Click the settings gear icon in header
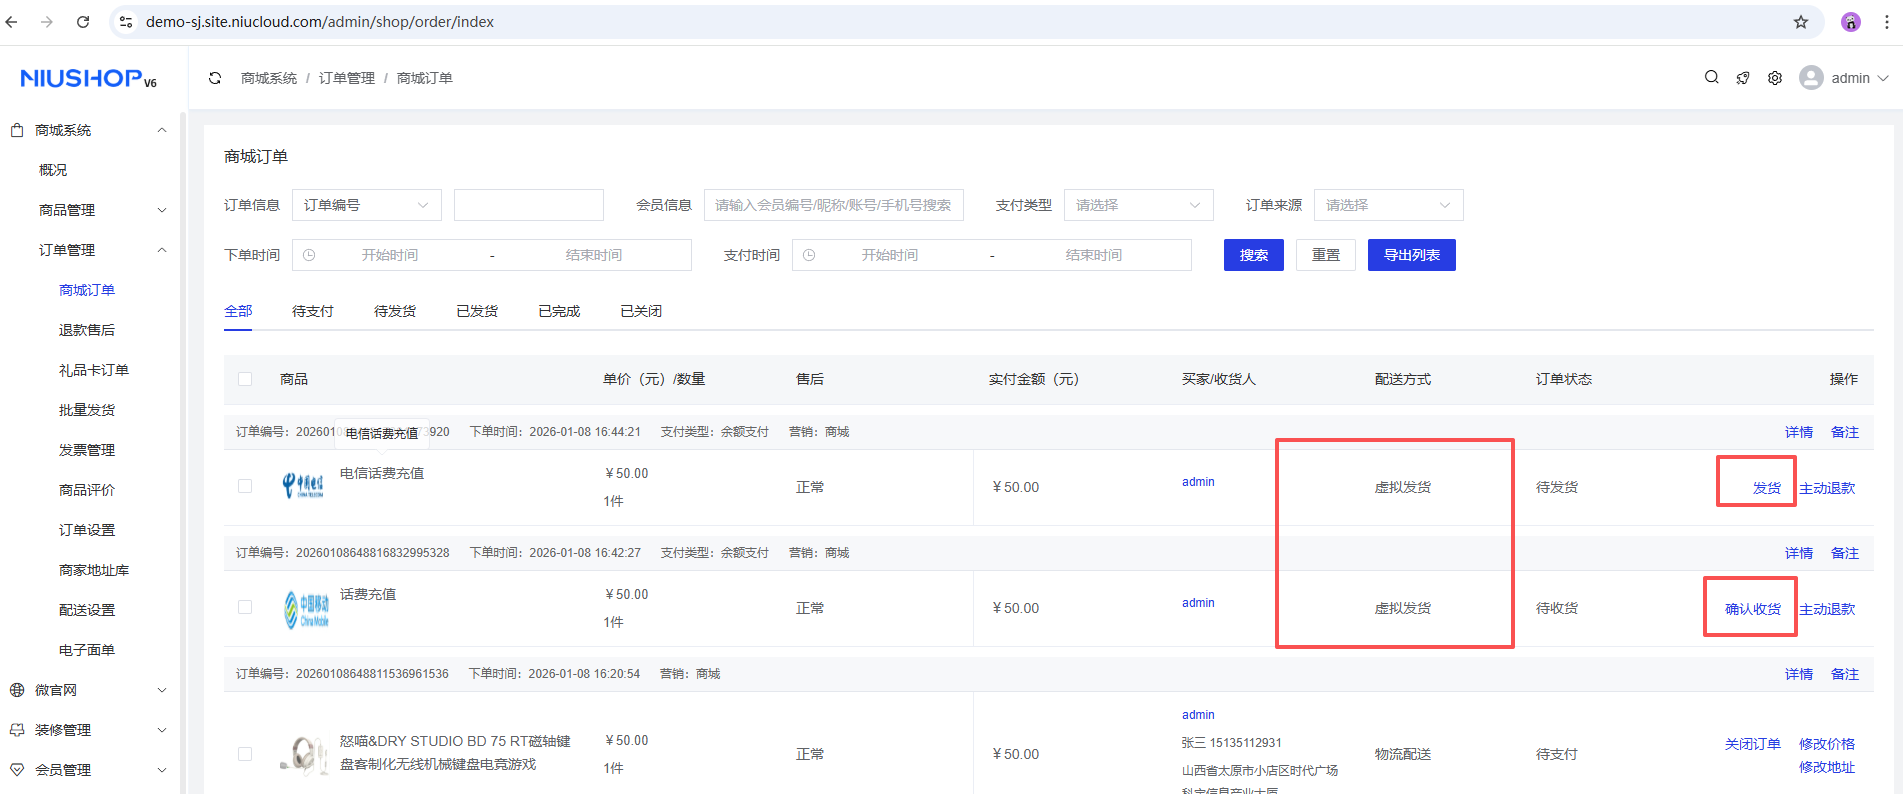 [x=1774, y=78]
